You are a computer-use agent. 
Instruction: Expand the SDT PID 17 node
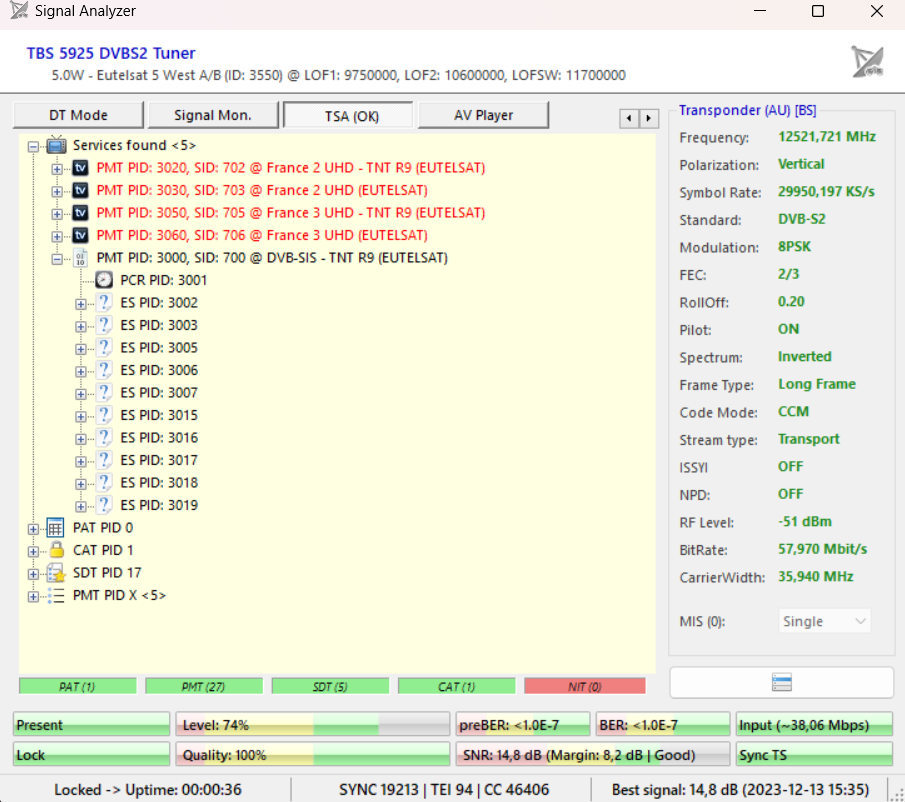pyautogui.click(x=33, y=574)
